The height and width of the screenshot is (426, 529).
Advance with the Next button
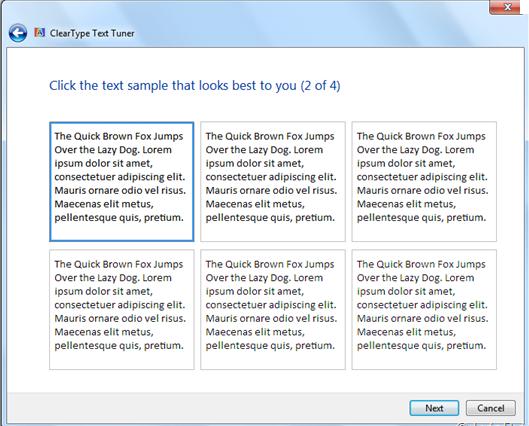(434, 408)
